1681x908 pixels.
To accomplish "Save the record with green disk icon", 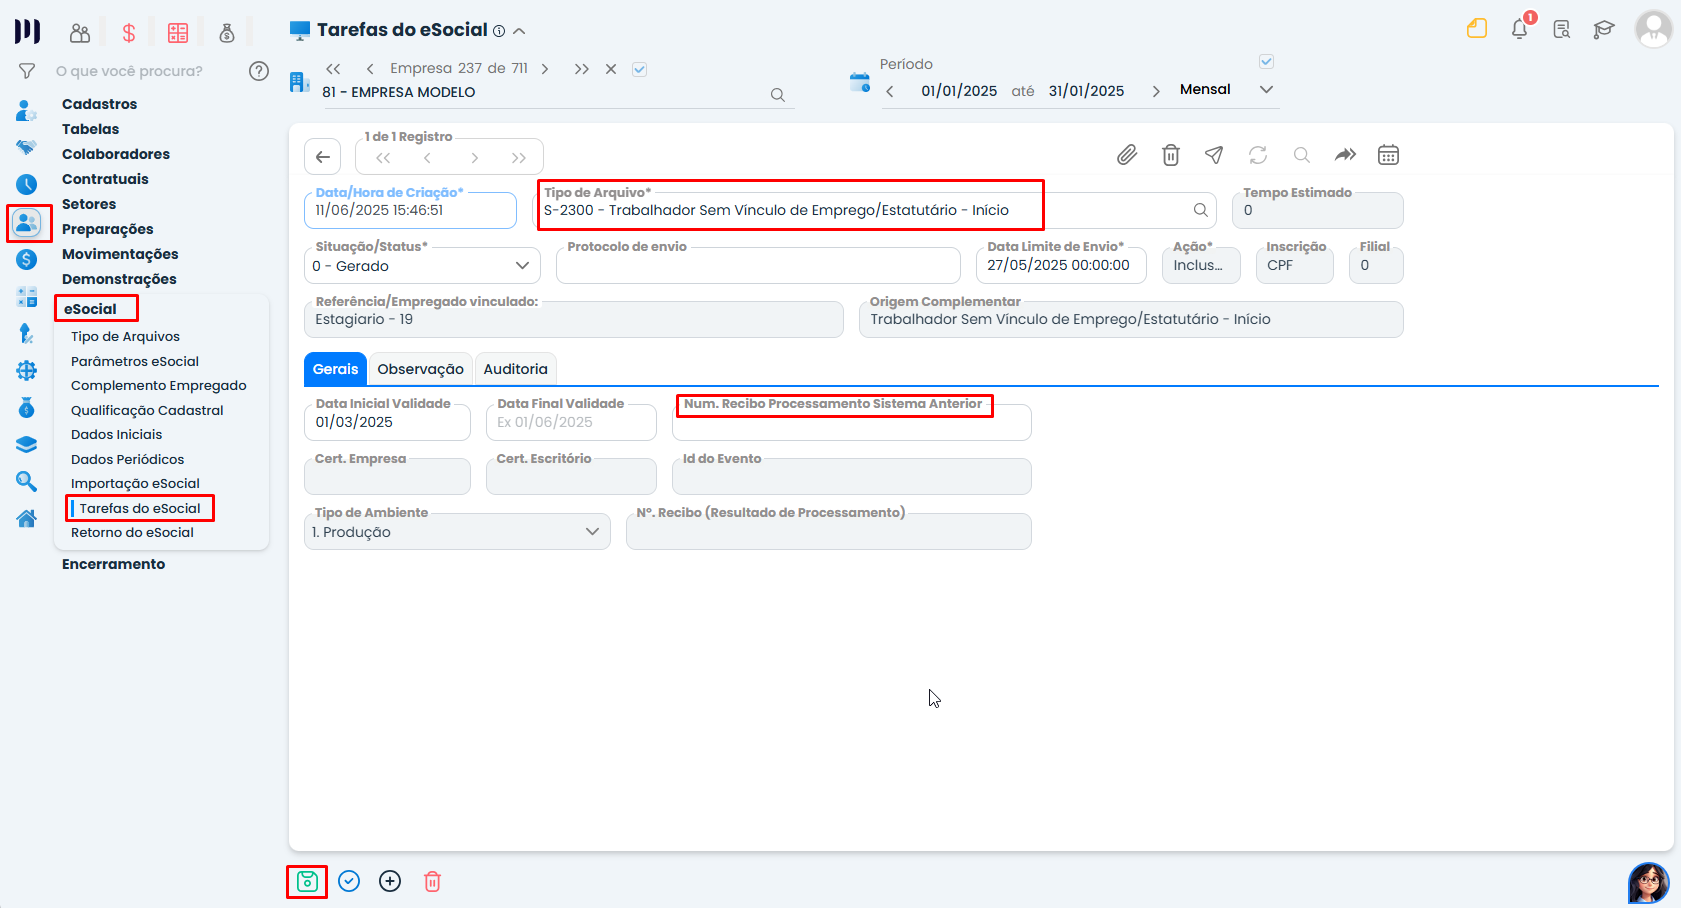I will [x=307, y=881].
